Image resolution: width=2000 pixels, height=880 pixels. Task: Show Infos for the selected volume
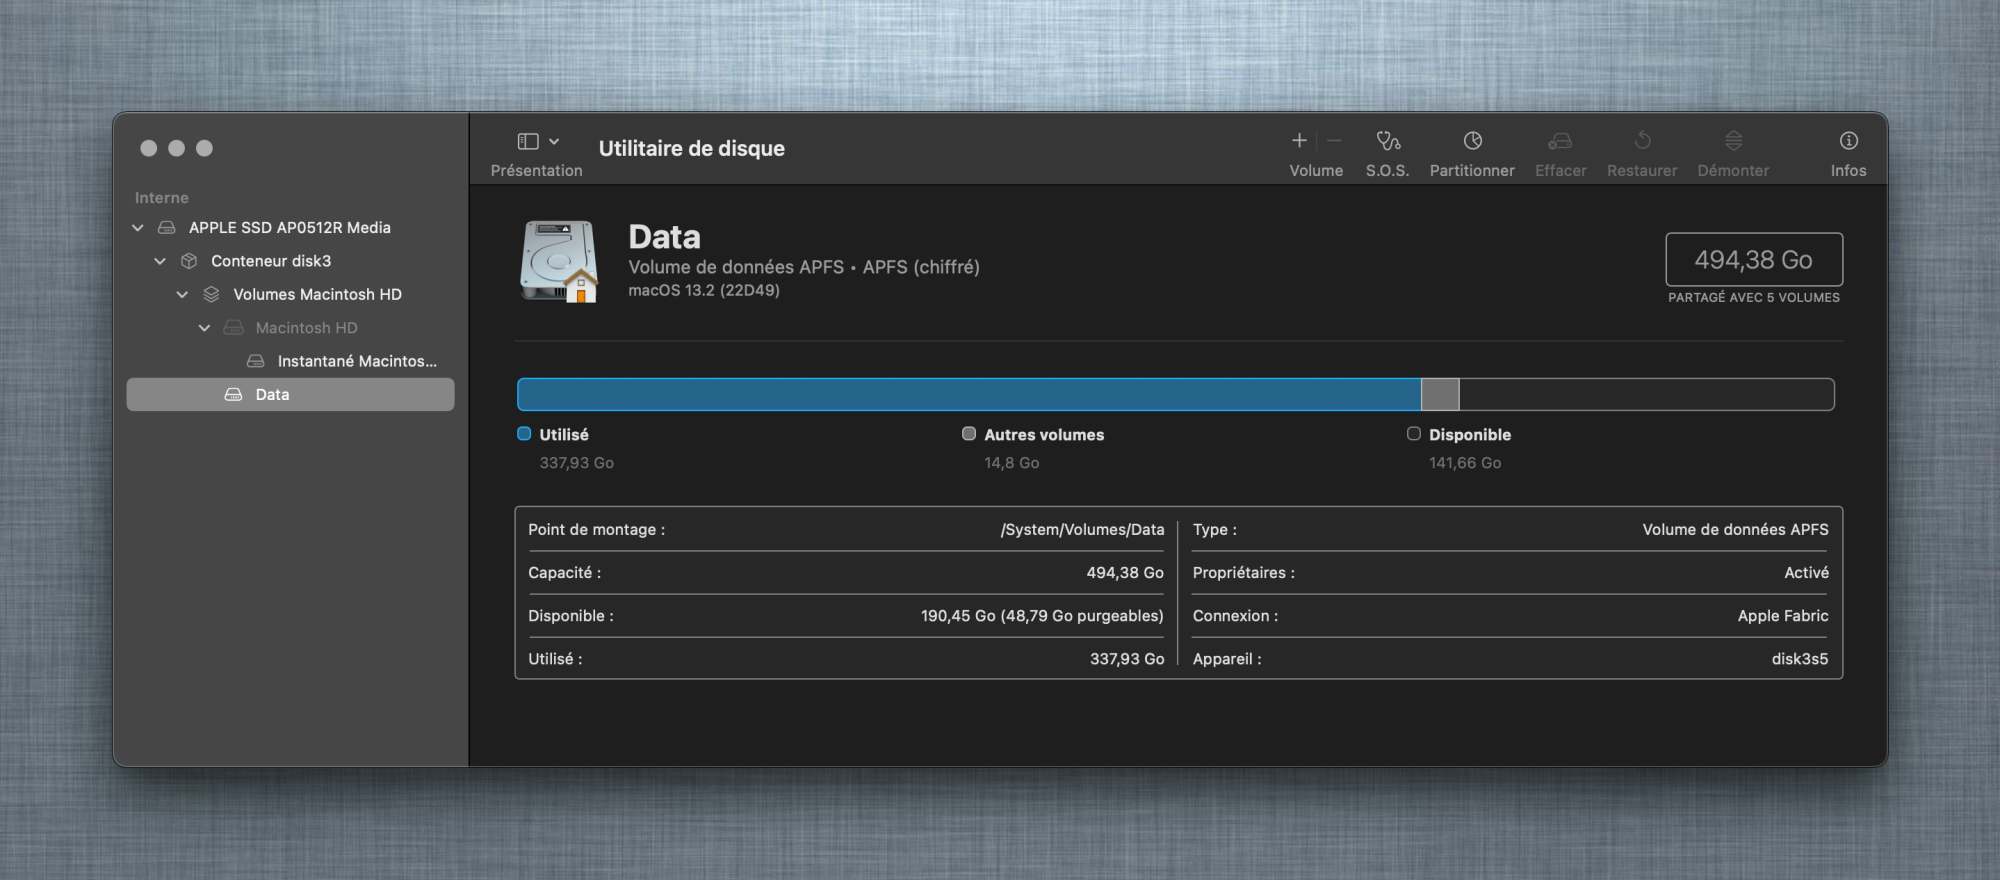1848,141
